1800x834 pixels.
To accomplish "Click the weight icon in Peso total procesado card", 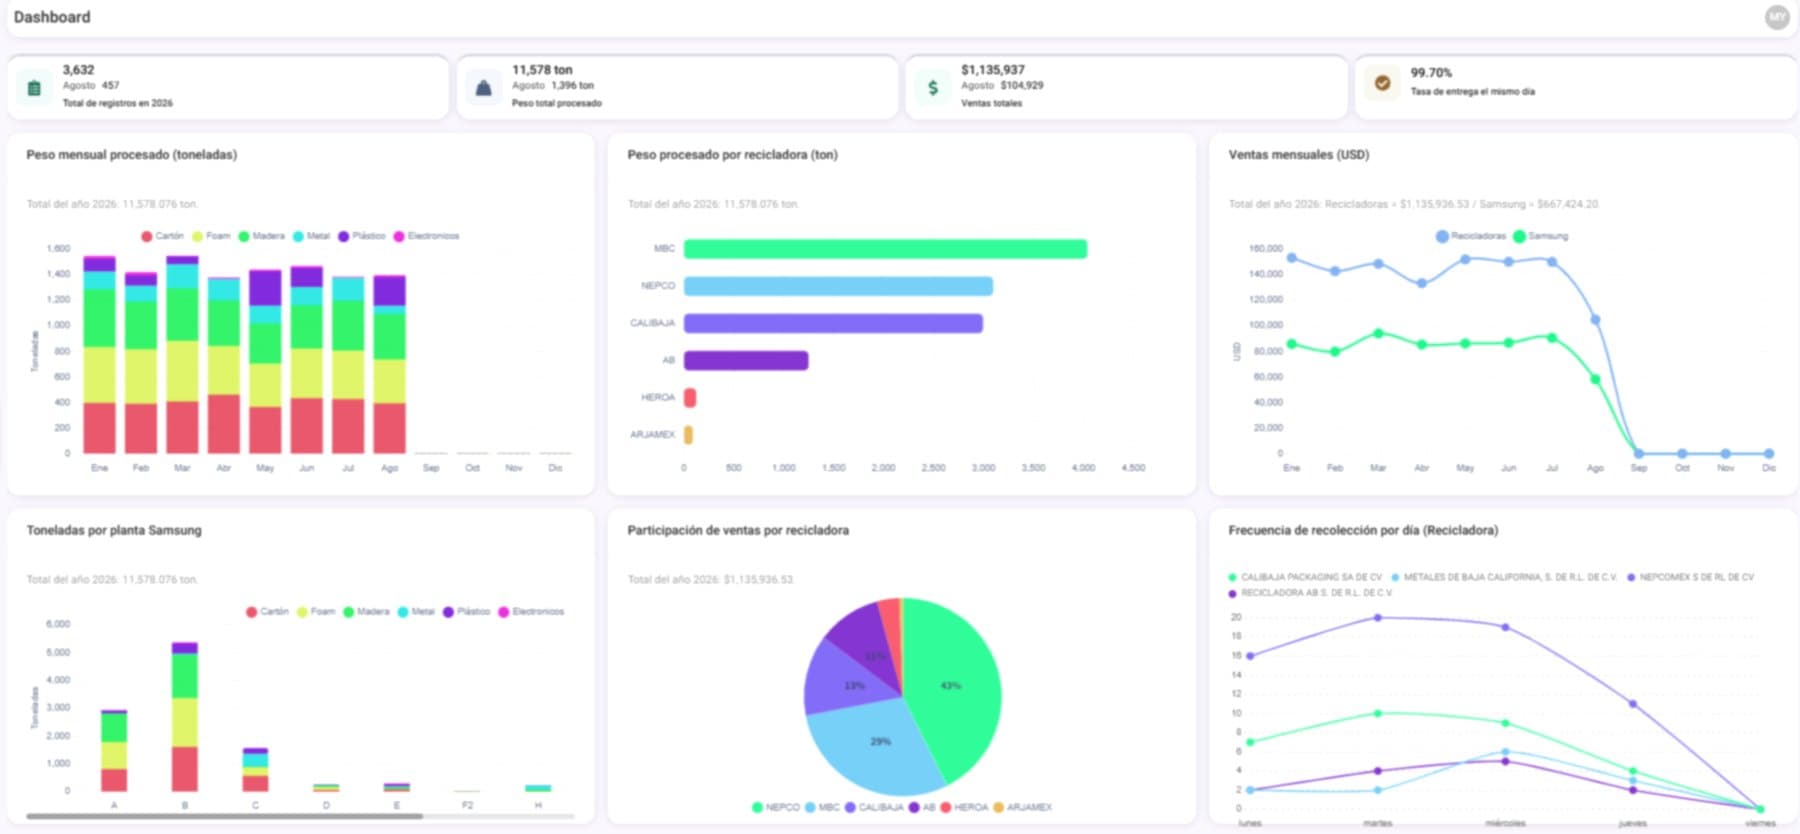I will (483, 88).
